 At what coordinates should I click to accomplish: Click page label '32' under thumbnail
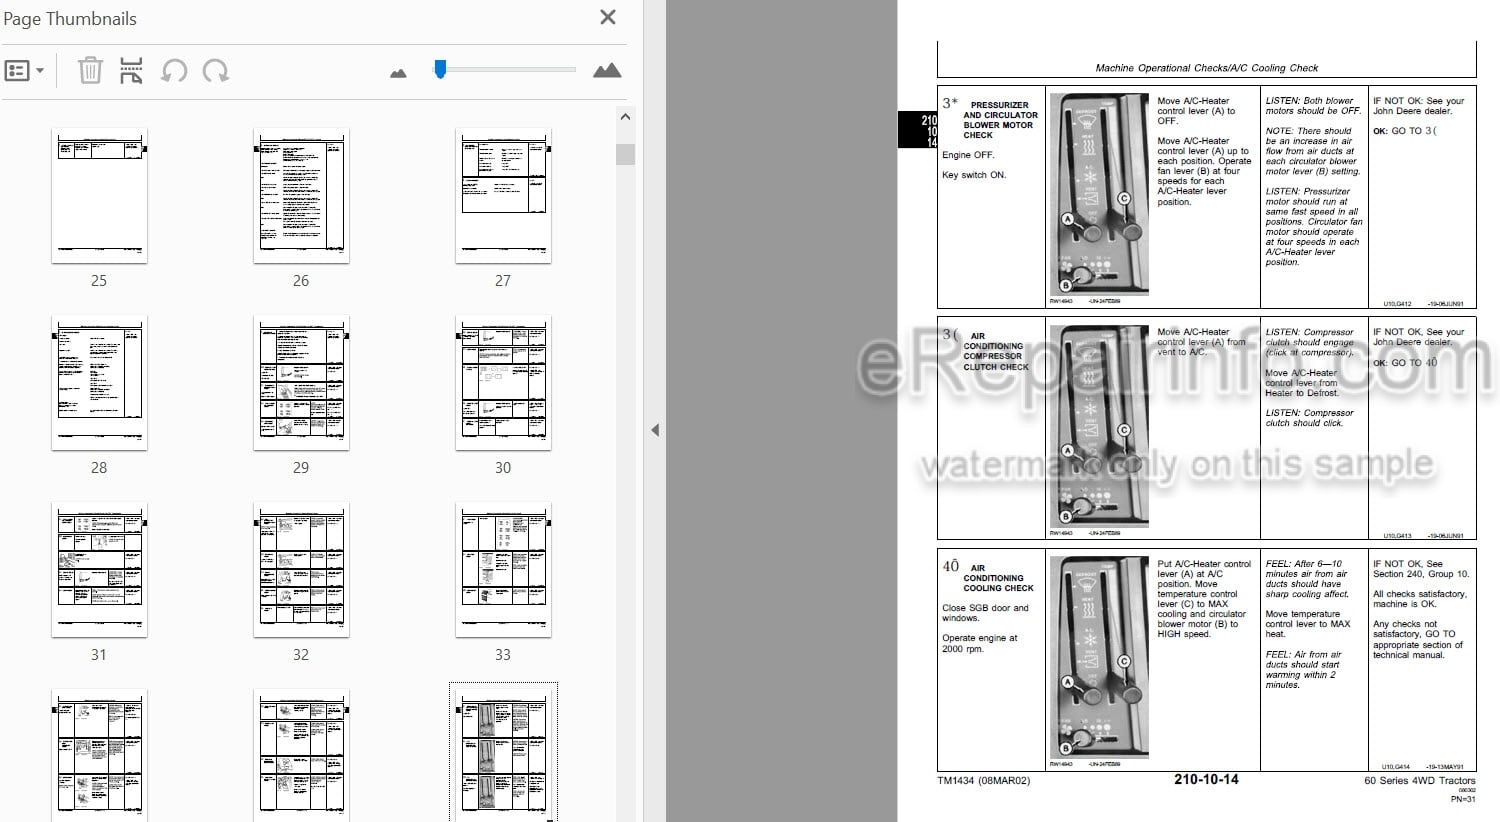(x=301, y=655)
